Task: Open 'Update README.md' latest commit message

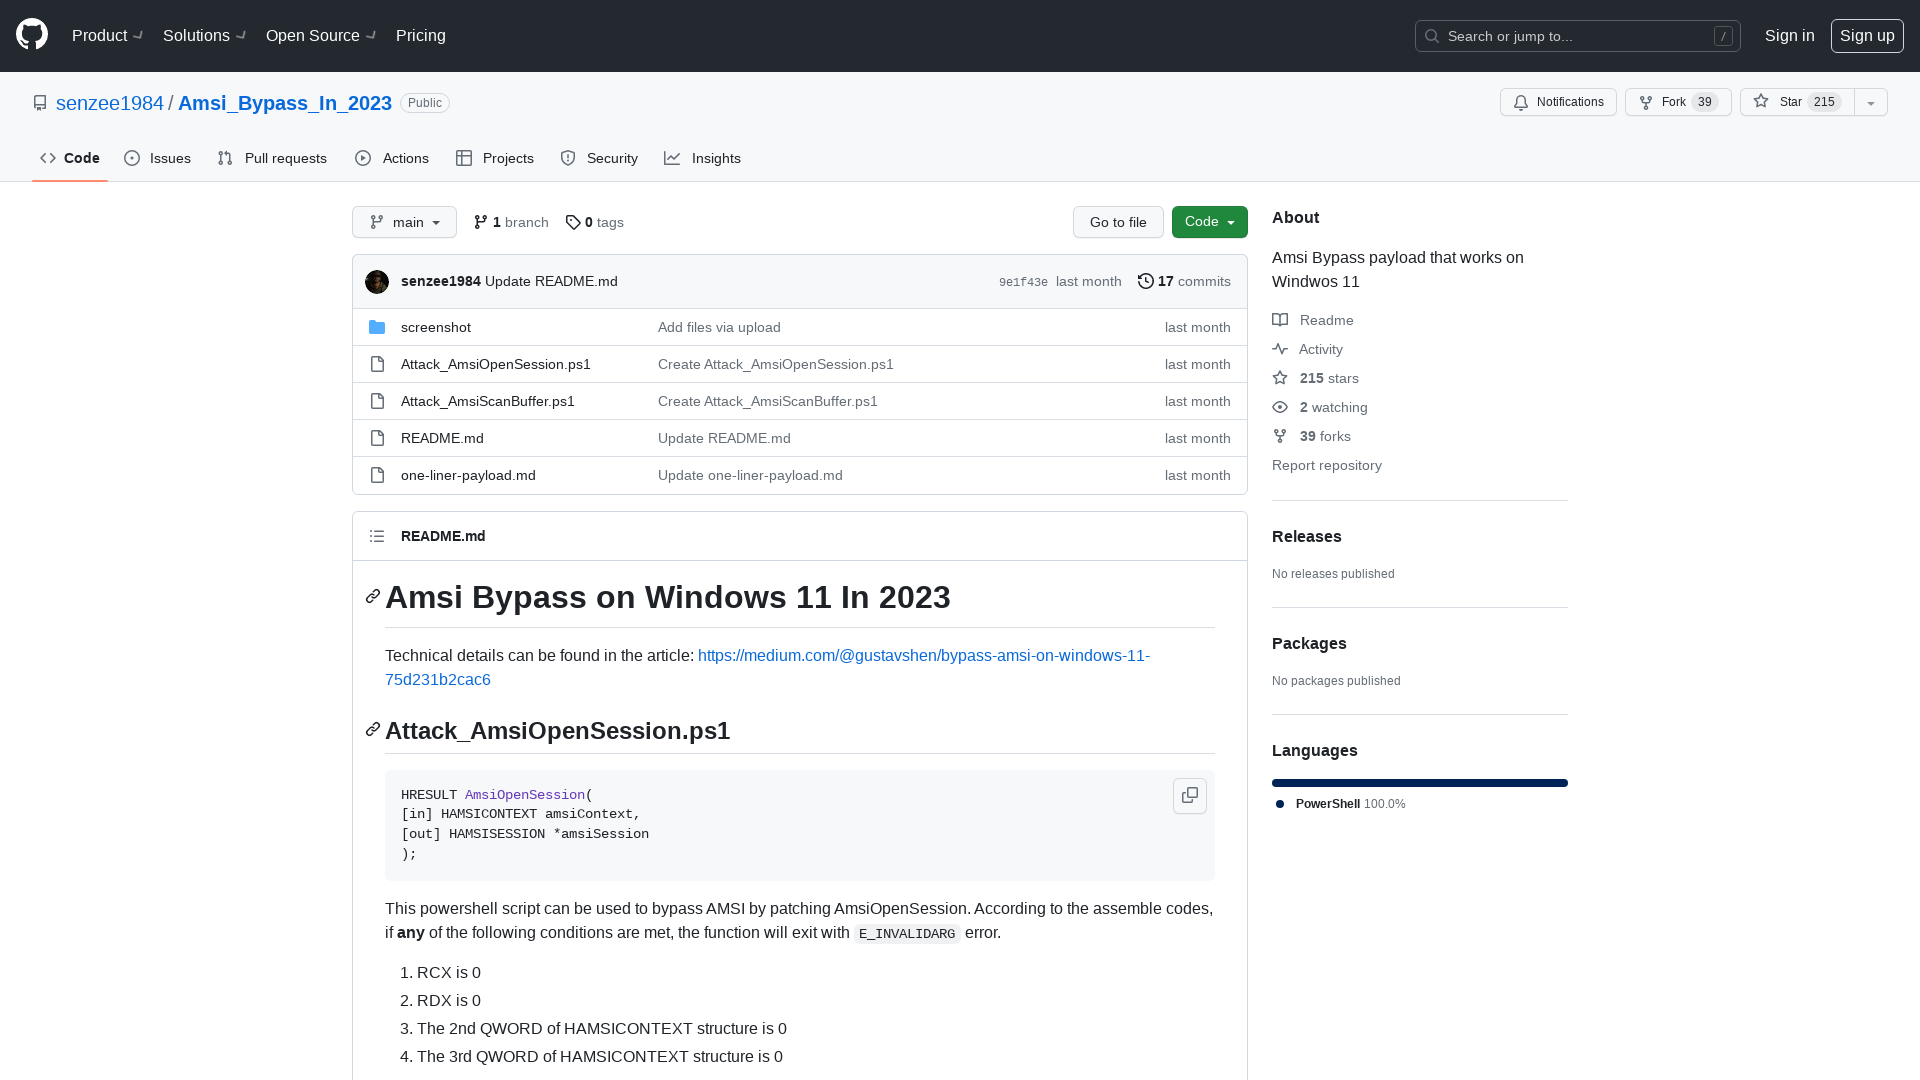Action: tap(551, 281)
